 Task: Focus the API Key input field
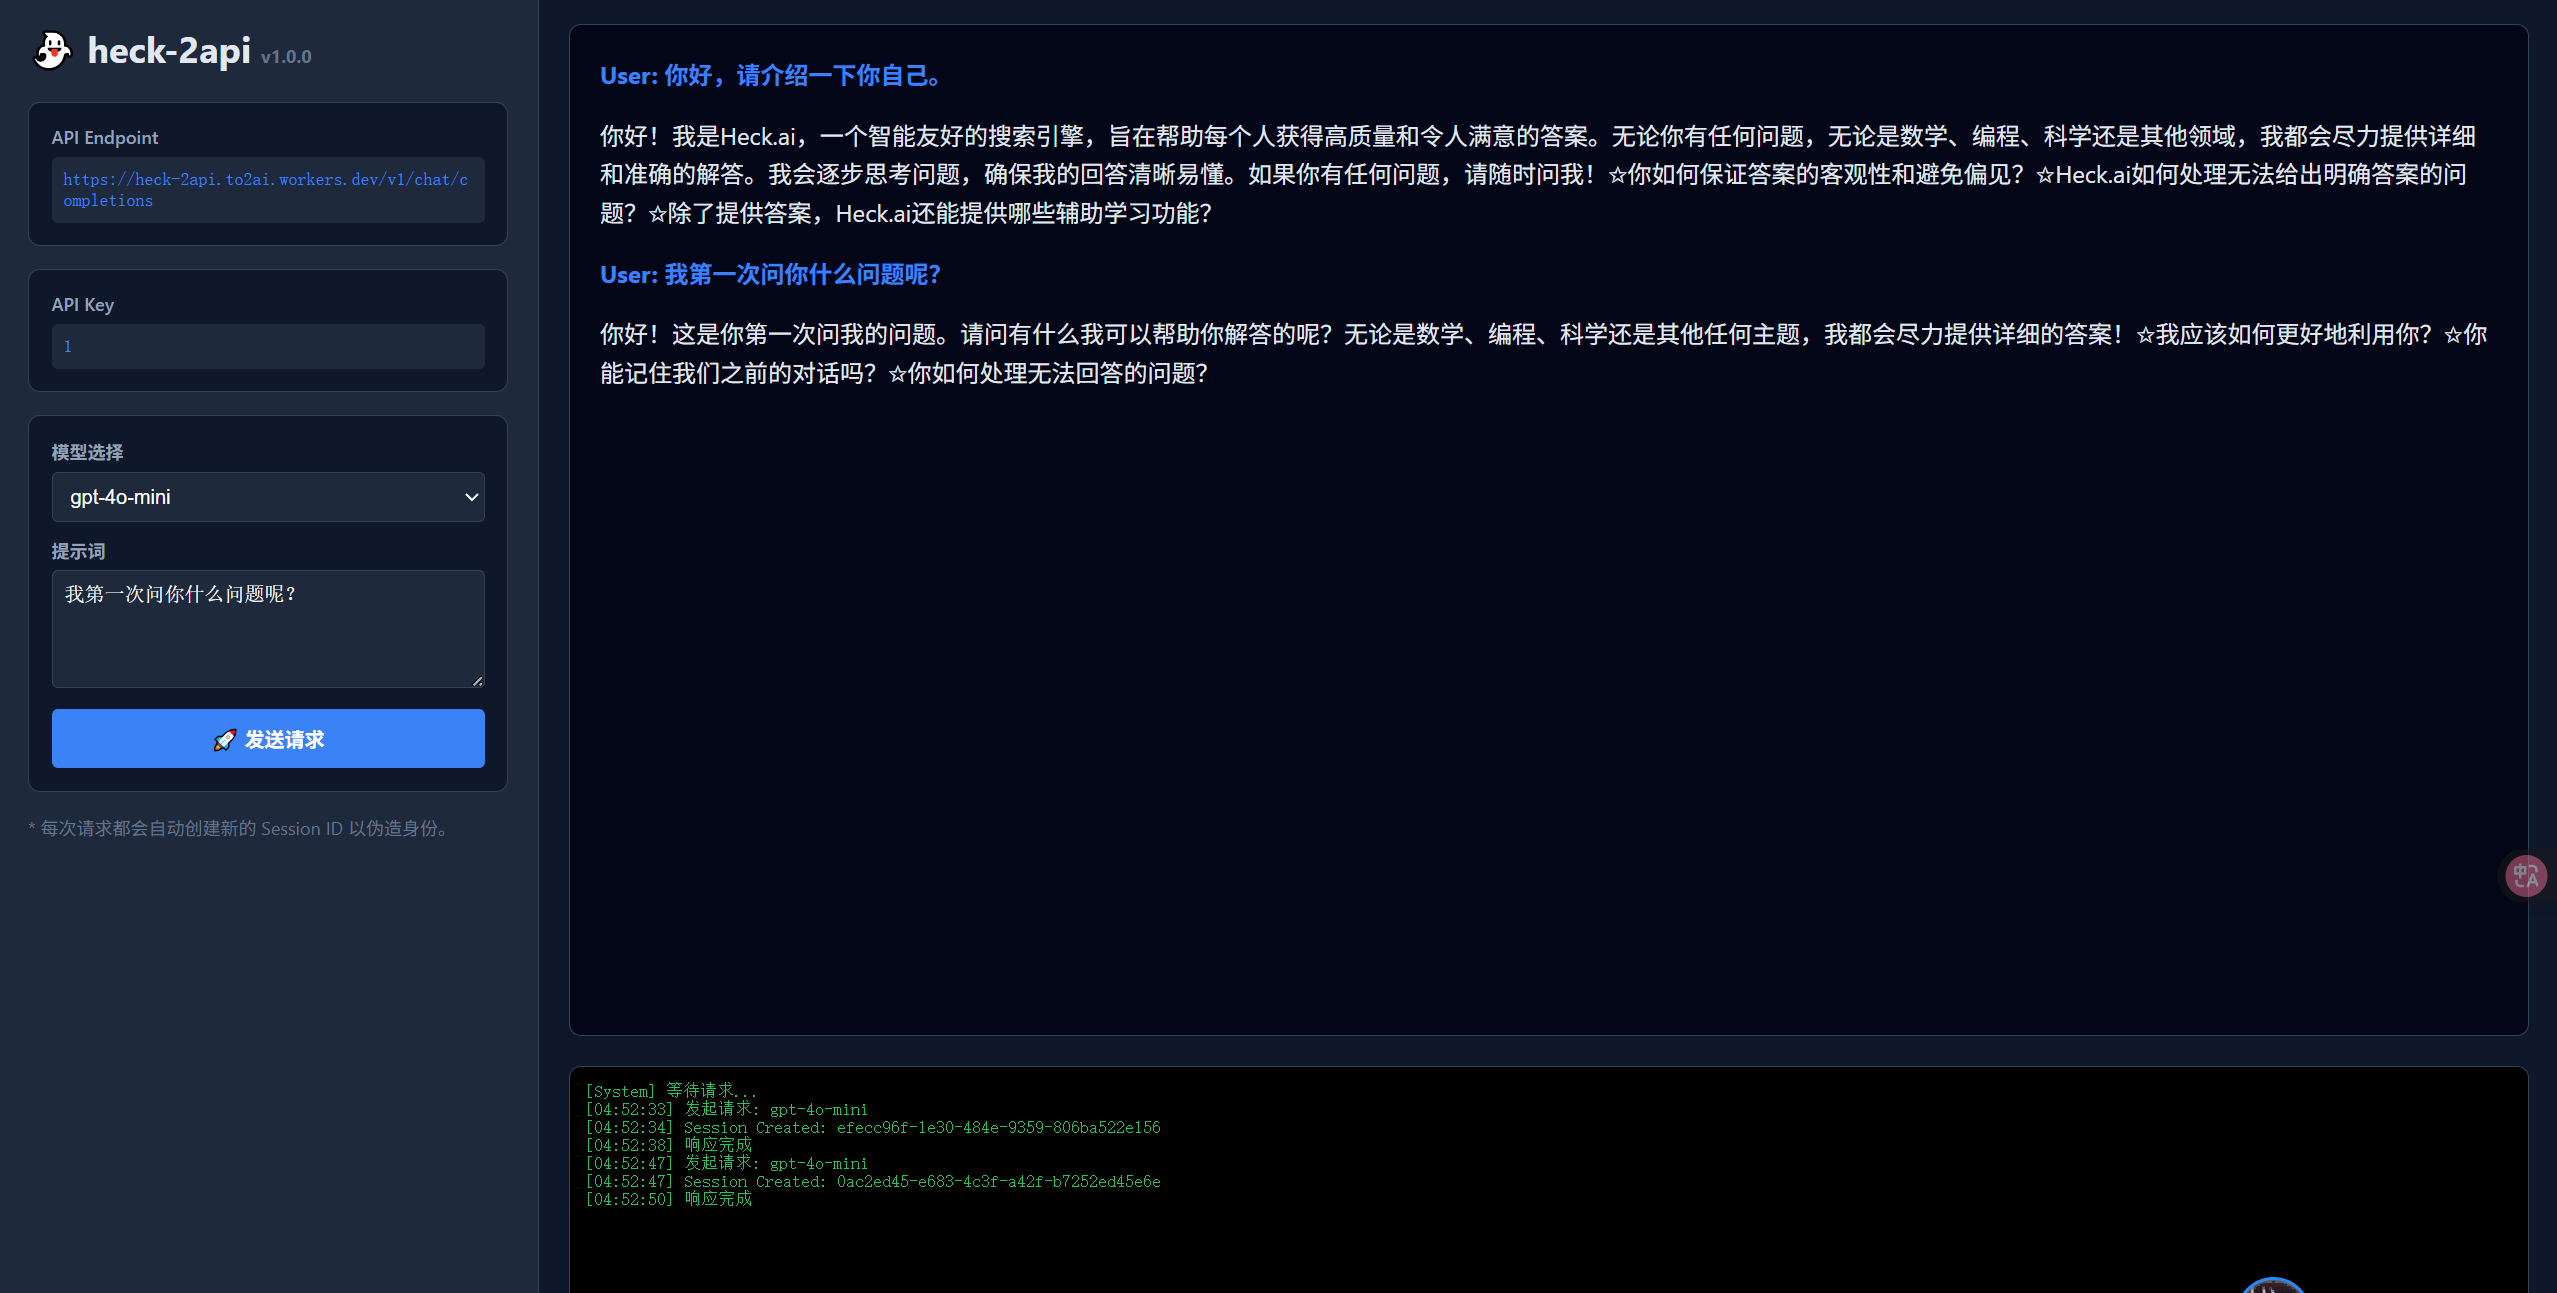pyautogui.click(x=267, y=346)
